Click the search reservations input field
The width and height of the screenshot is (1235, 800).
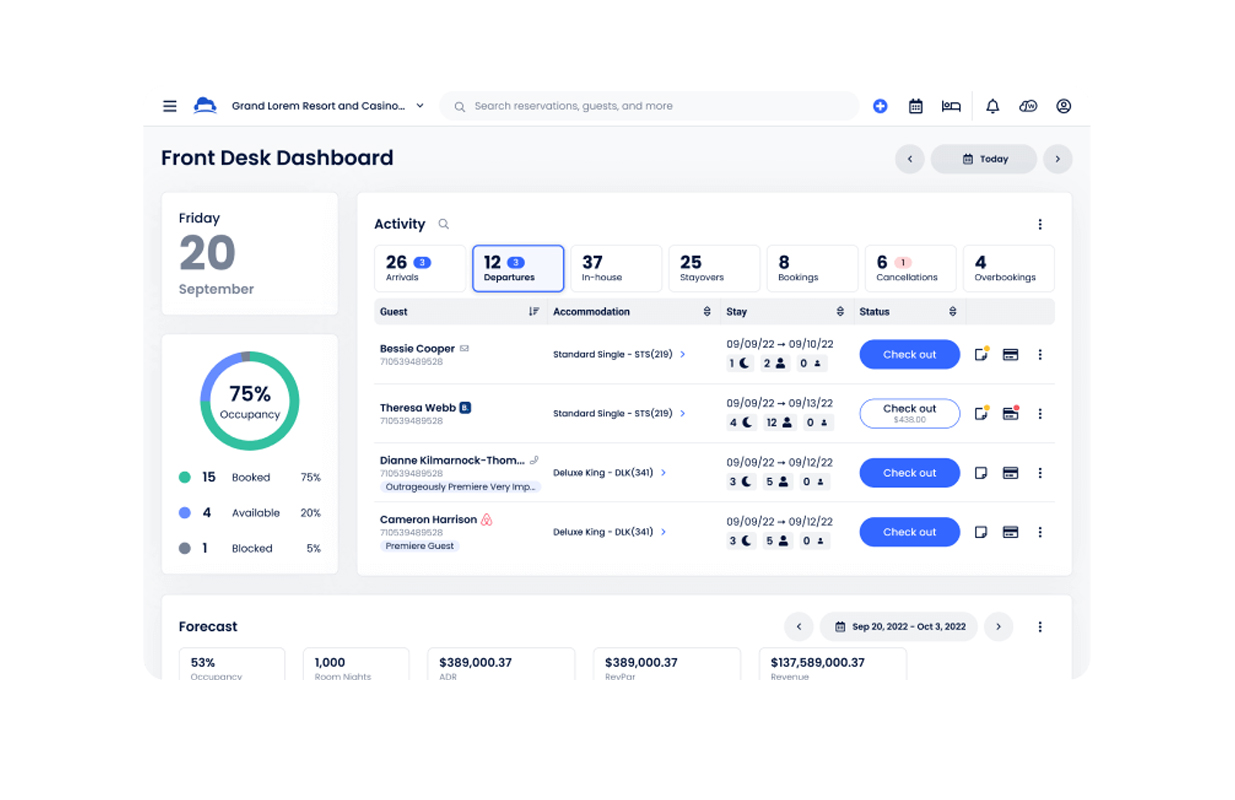coord(650,106)
